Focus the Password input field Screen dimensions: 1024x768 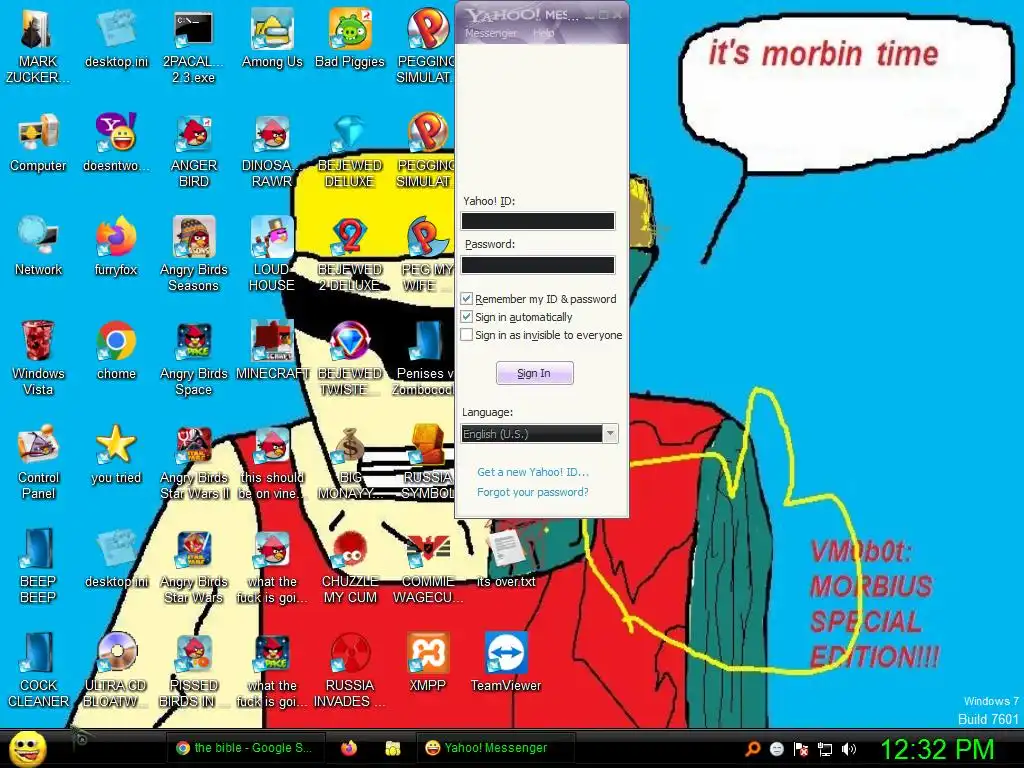537,264
